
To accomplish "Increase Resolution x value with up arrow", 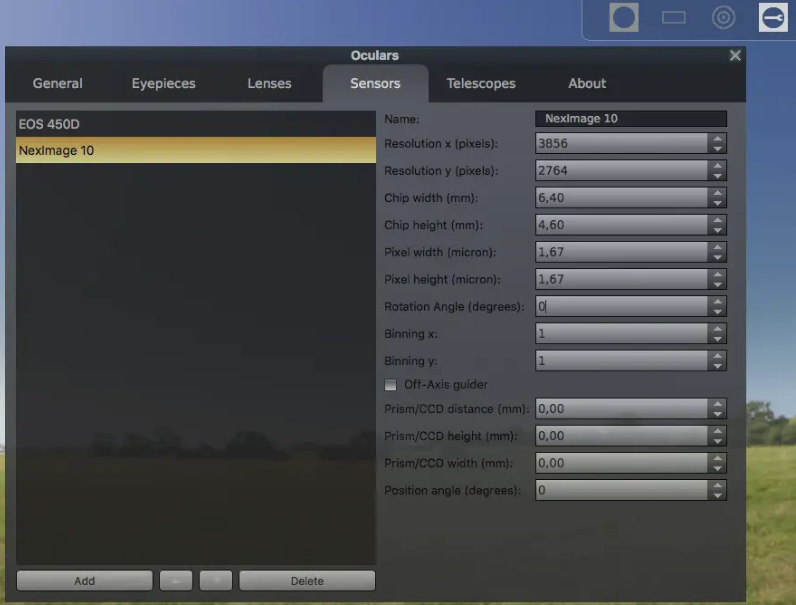I will click(717, 138).
